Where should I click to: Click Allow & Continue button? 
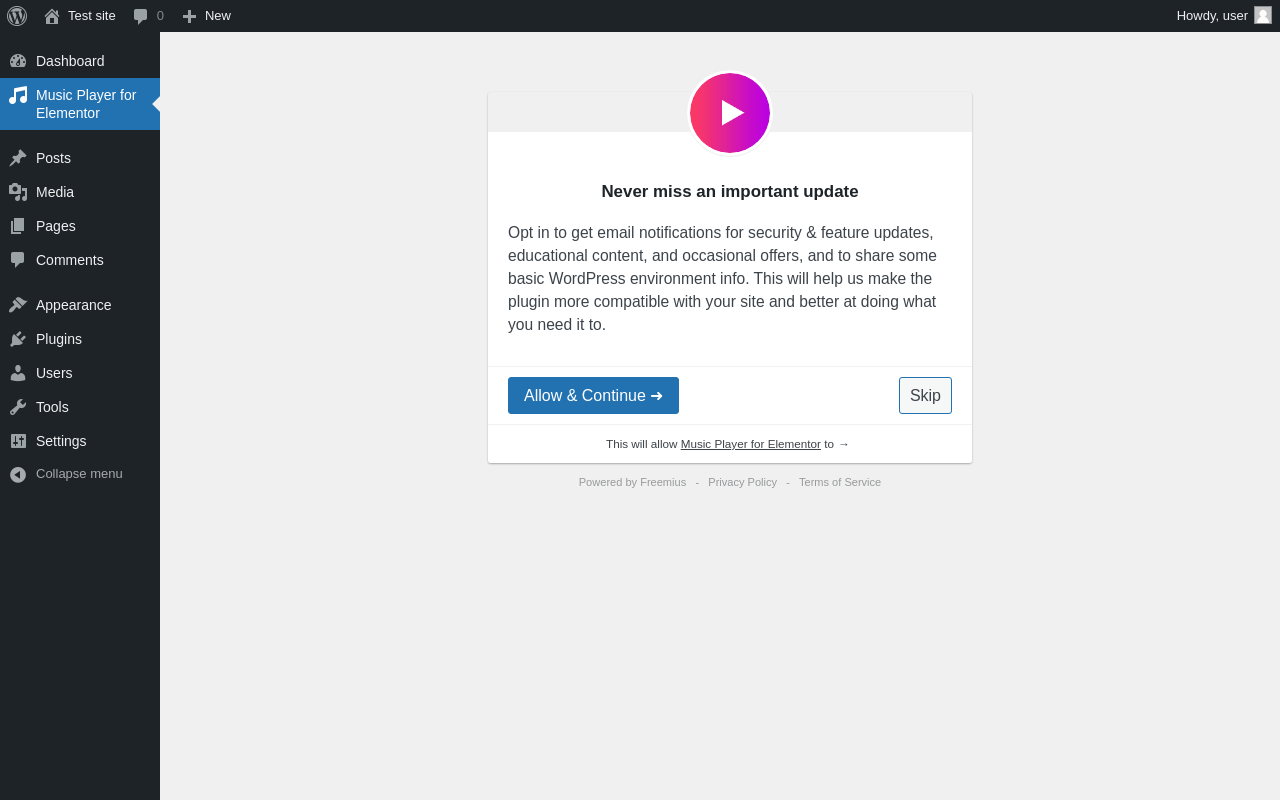[593, 395]
